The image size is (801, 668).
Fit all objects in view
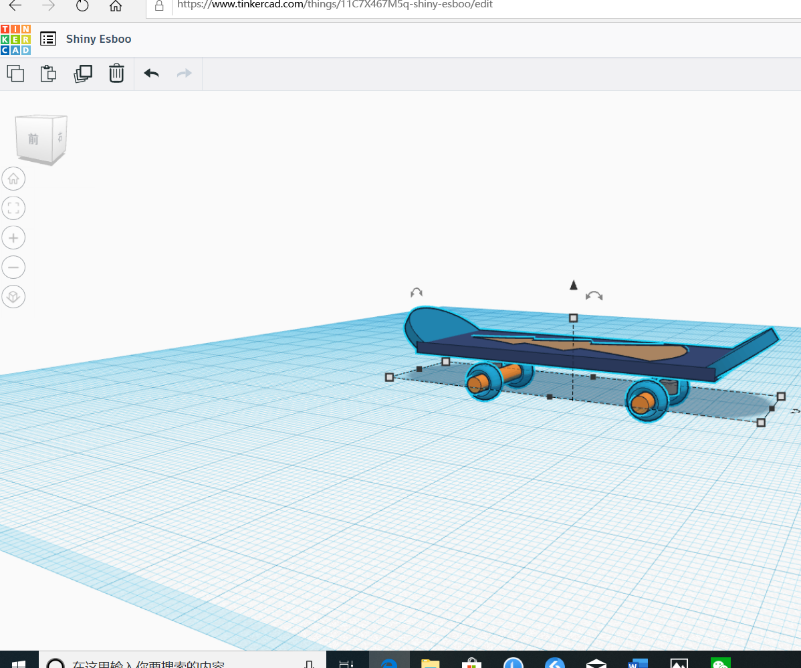point(13,208)
